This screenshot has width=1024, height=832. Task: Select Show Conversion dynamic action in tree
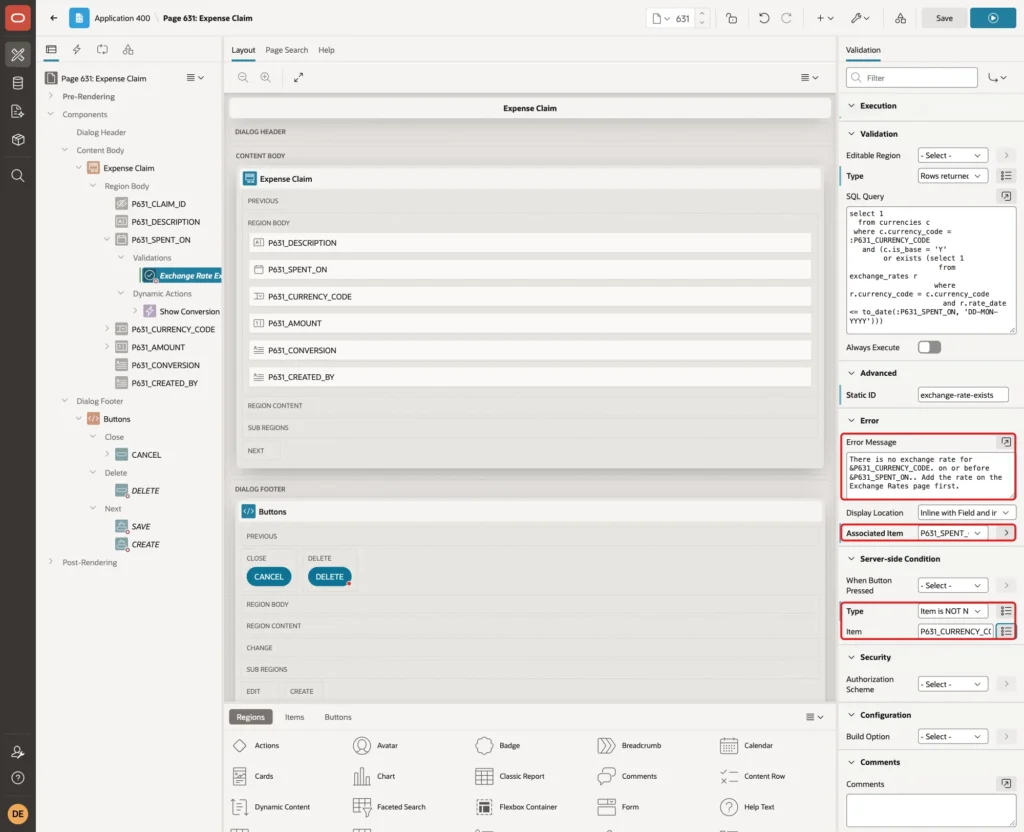pos(189,312)
